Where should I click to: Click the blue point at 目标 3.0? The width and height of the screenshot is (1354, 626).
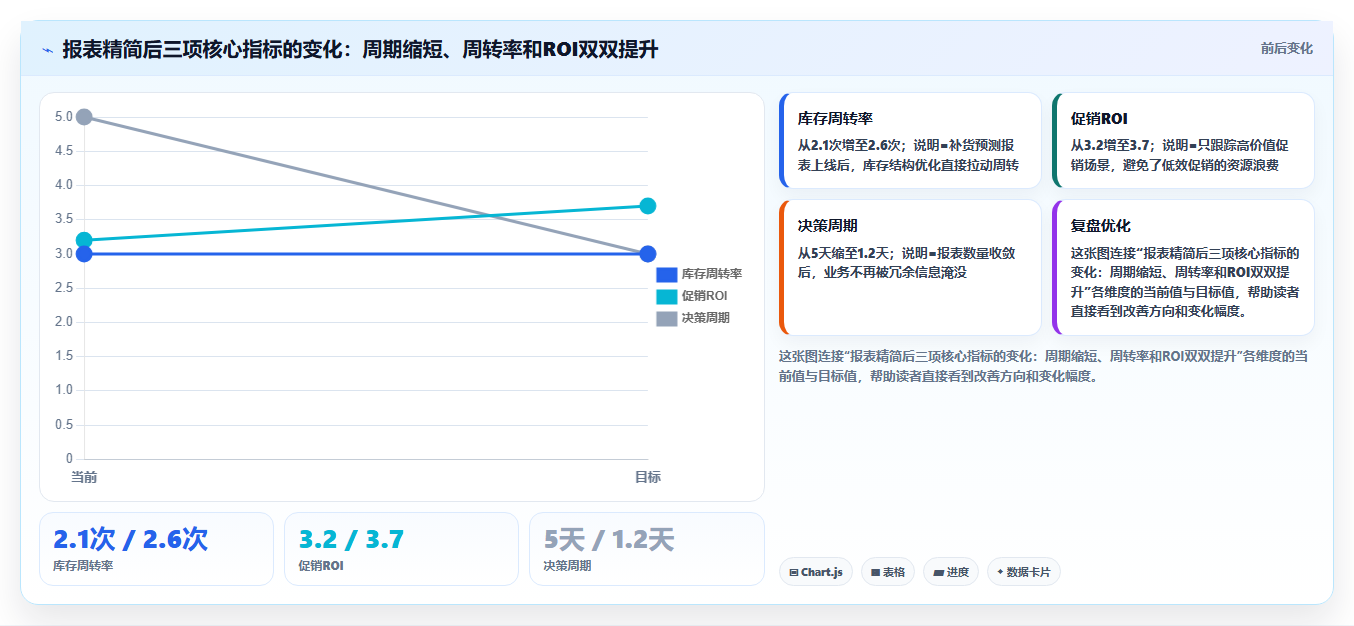click(x=647, y=254)
